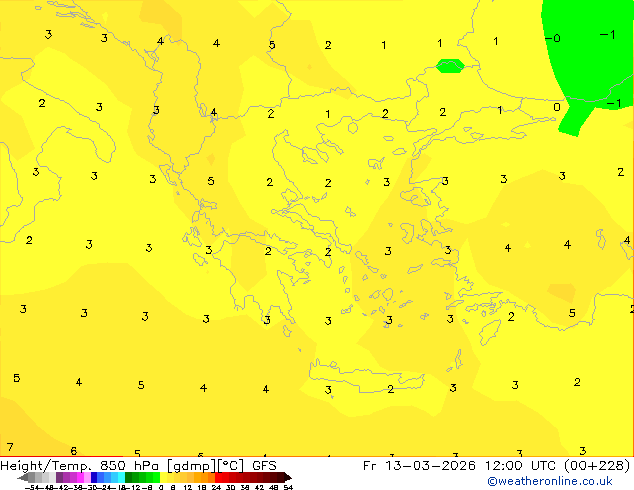Image resolution: width=634 pixels, height=490 pixels.
Task: Select the outline of Crete island
Action: [367, 376]
